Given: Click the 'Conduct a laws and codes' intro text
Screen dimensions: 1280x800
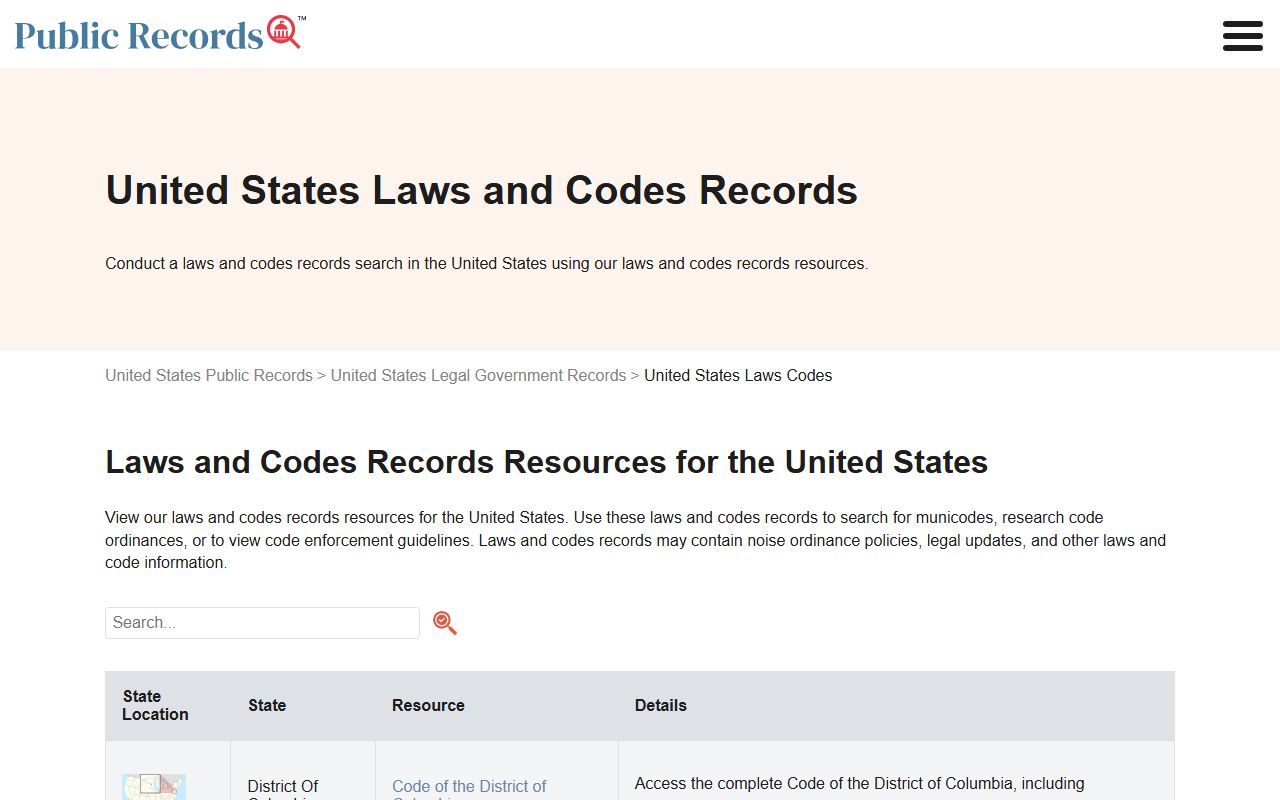Looking at the screenshot, I should (486, 264).
